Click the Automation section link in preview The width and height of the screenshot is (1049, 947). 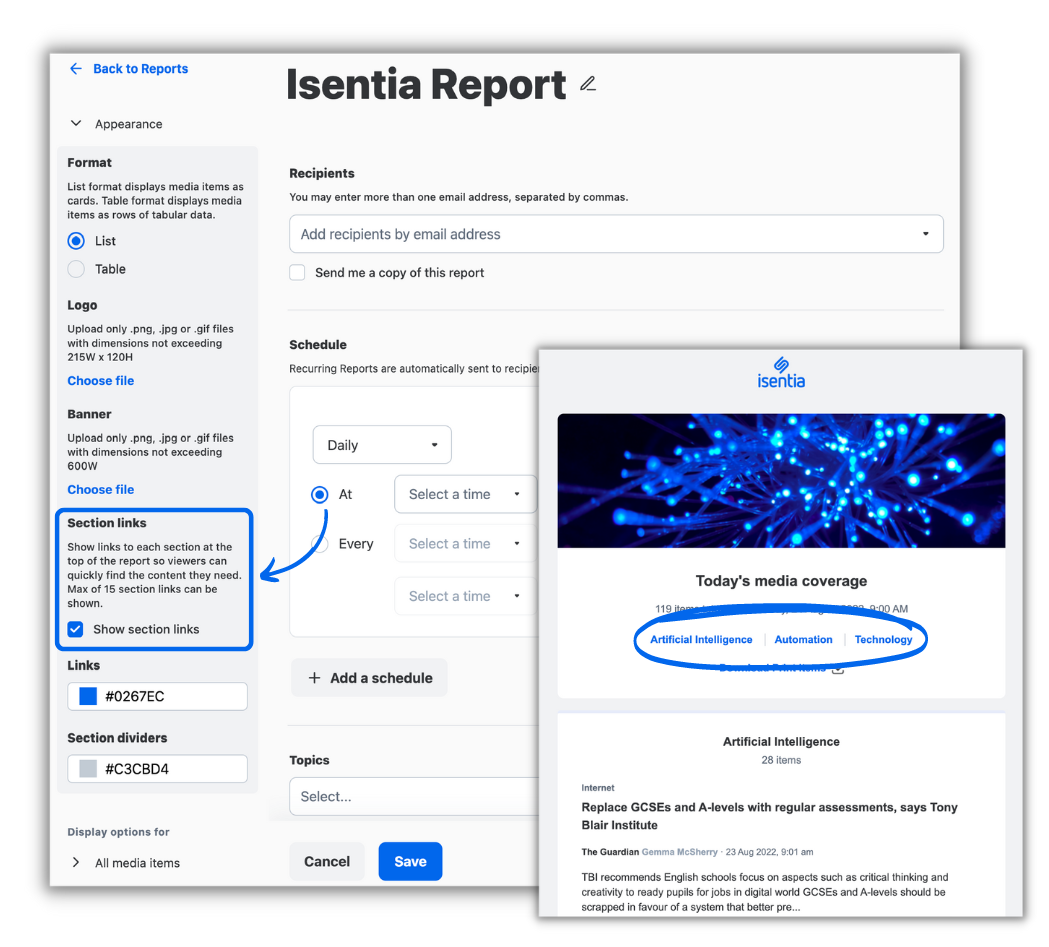click(803, 639)
